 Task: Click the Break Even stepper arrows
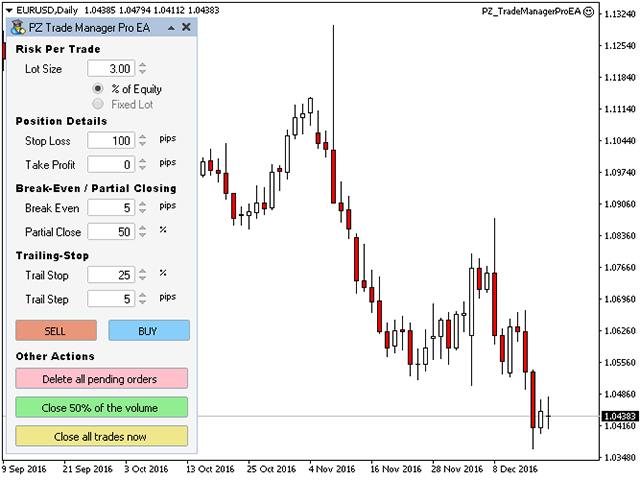pyautogui.click(x=142, y=207)
